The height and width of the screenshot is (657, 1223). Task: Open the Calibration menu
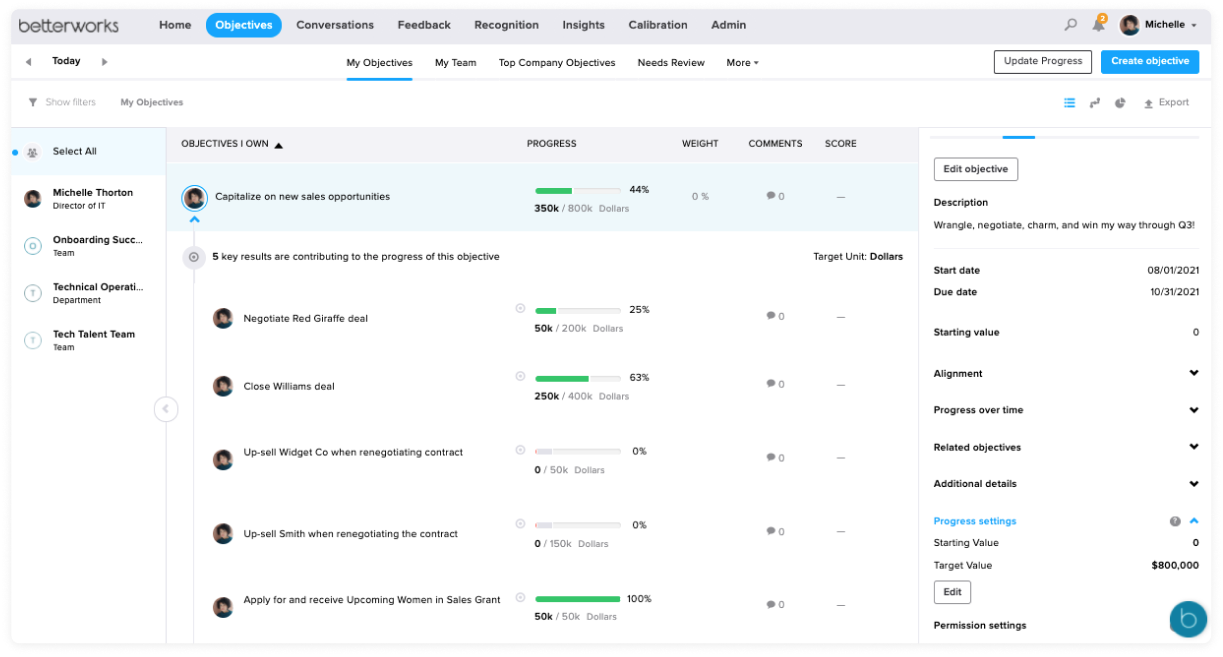(x=658, y=25)
